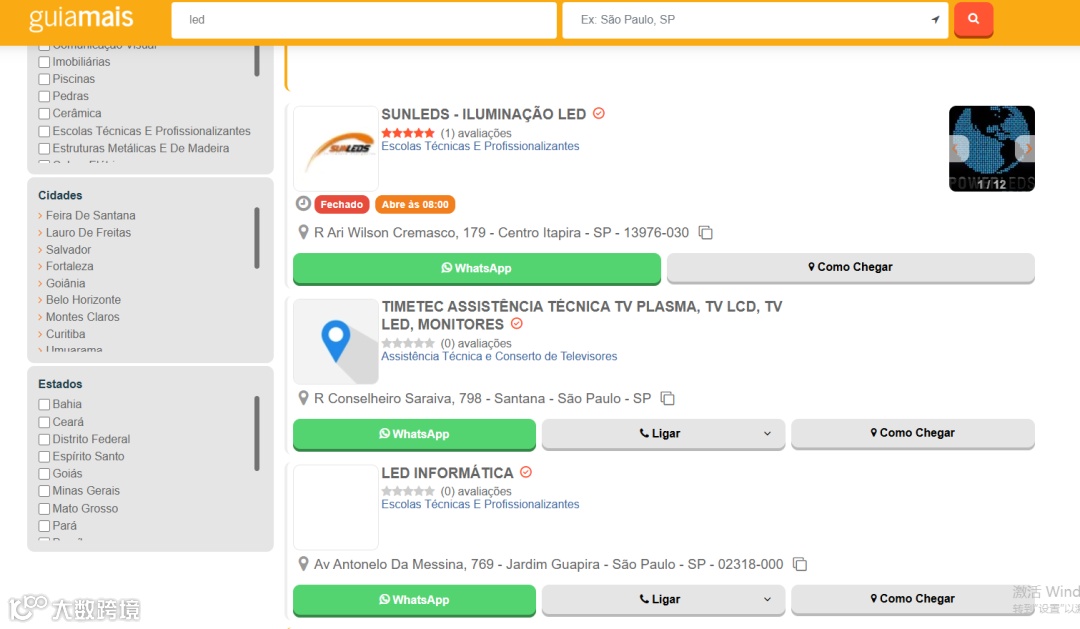The width and height of the screenshot is (1080, 629).
Task: Expand Ligar dropdown for TIMETEC listing
Action: click(767, 433)
